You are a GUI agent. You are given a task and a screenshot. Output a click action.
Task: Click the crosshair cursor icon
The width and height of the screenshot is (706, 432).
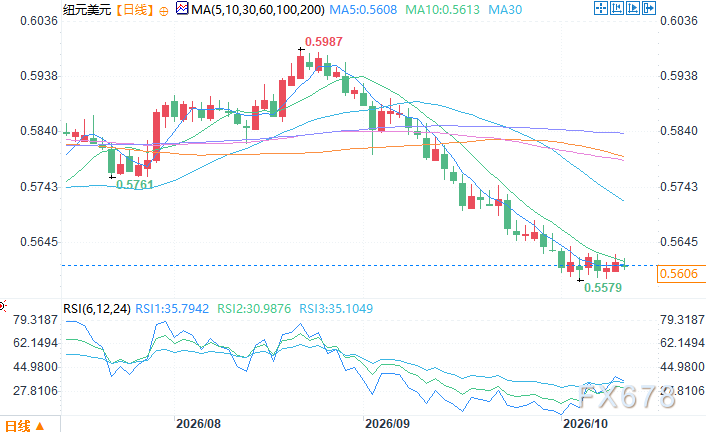pos(601,8)
